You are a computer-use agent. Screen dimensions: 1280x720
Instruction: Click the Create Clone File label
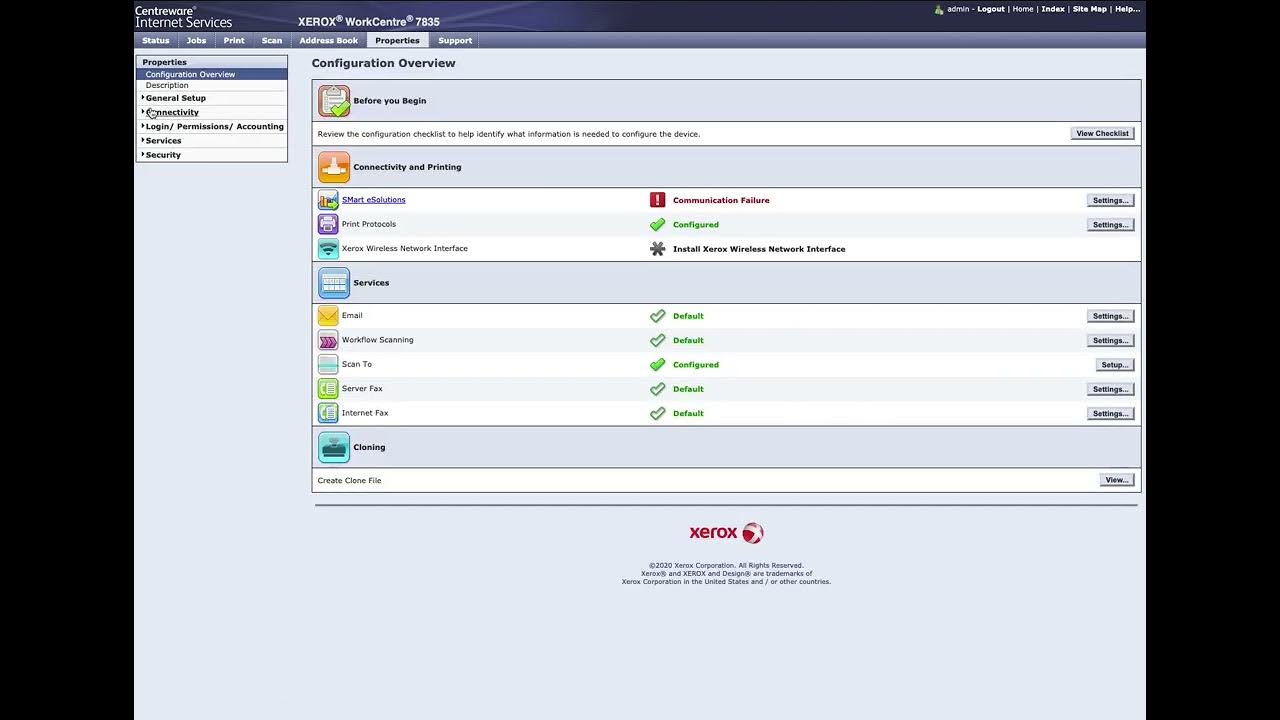point(349,481)
